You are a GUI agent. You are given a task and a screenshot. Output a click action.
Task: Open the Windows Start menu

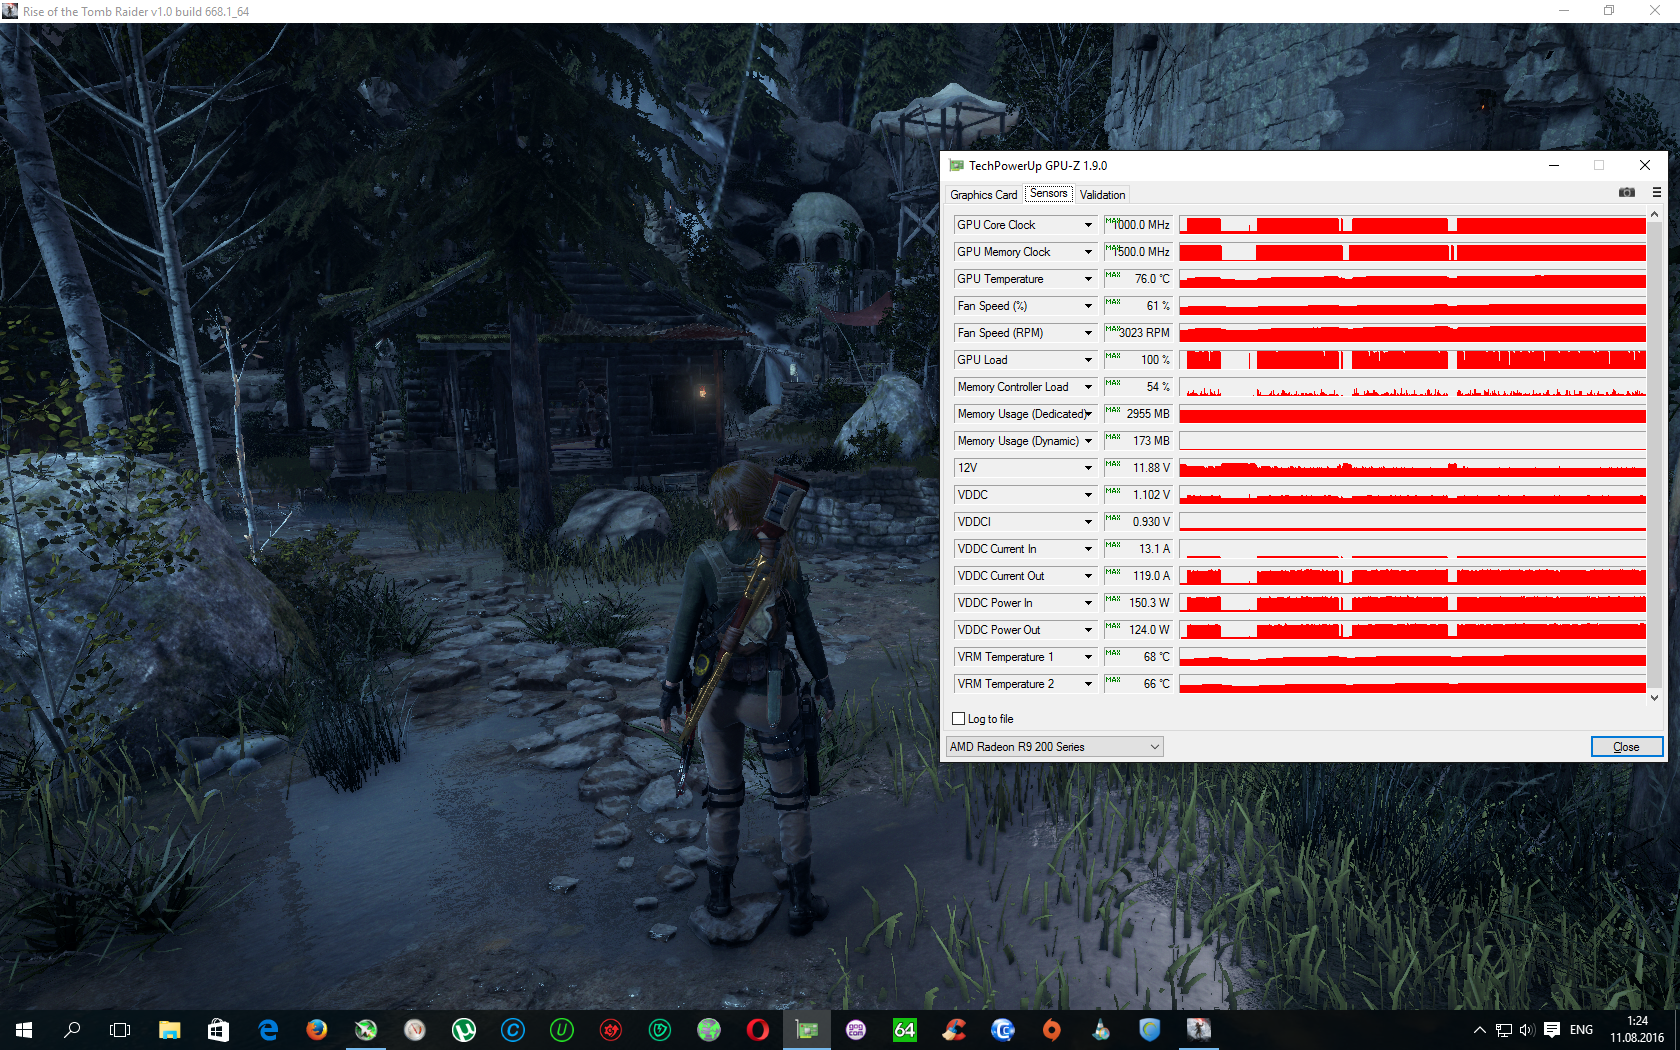[24, 1029]
